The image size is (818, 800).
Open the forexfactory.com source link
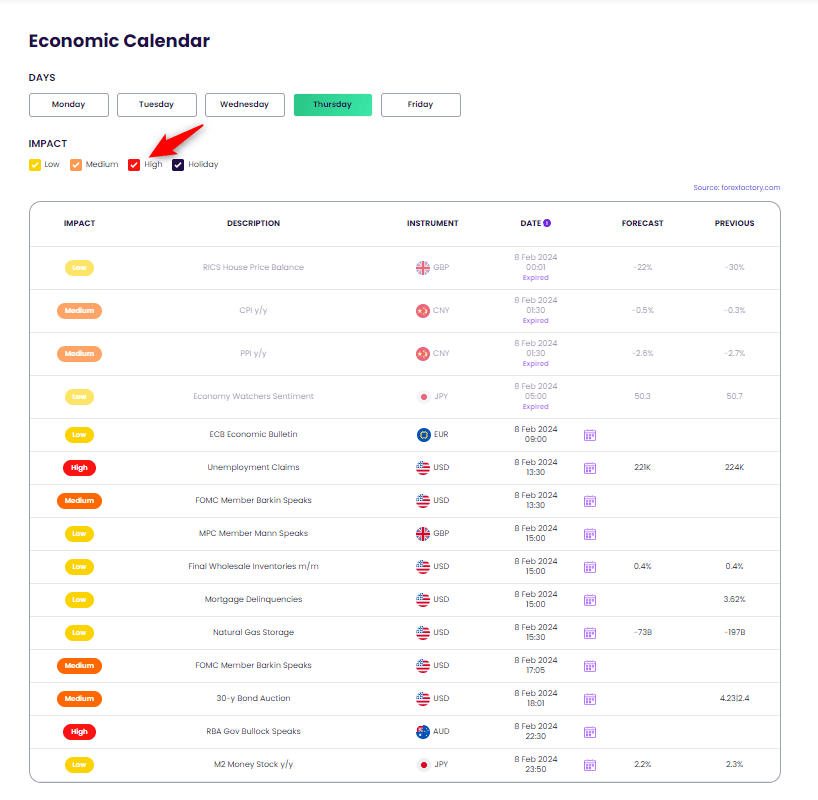[737, 187]
